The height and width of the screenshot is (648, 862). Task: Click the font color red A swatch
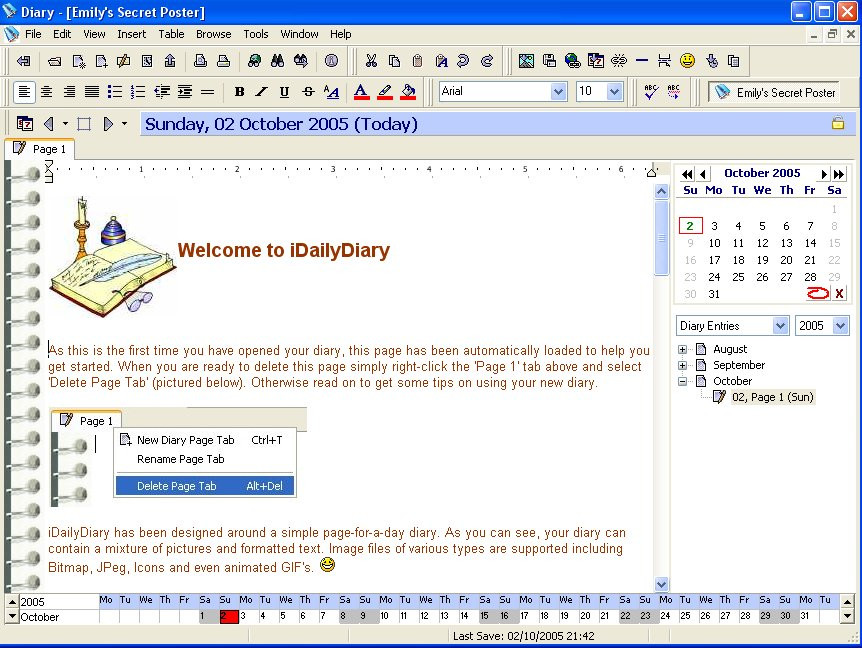click(x=361, y=92)
